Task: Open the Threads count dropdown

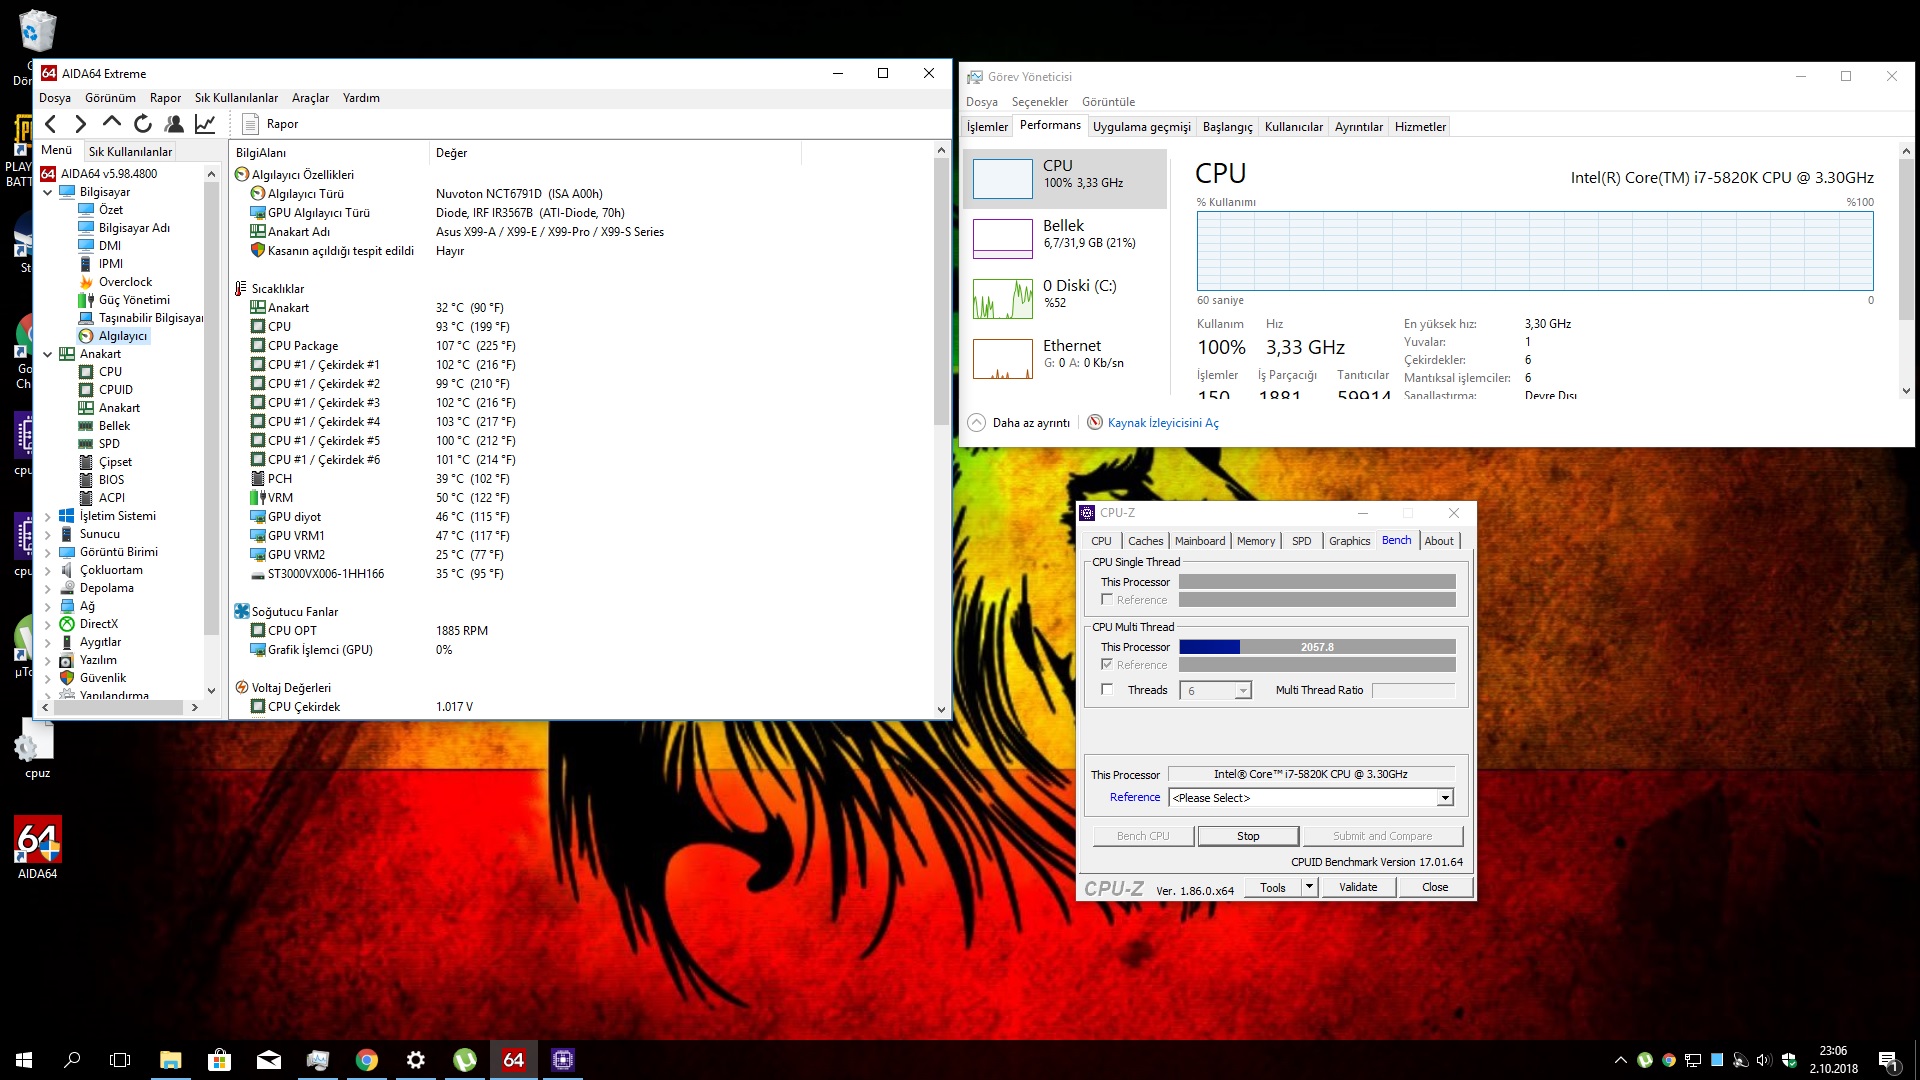Action: [x=1243, y=691]
